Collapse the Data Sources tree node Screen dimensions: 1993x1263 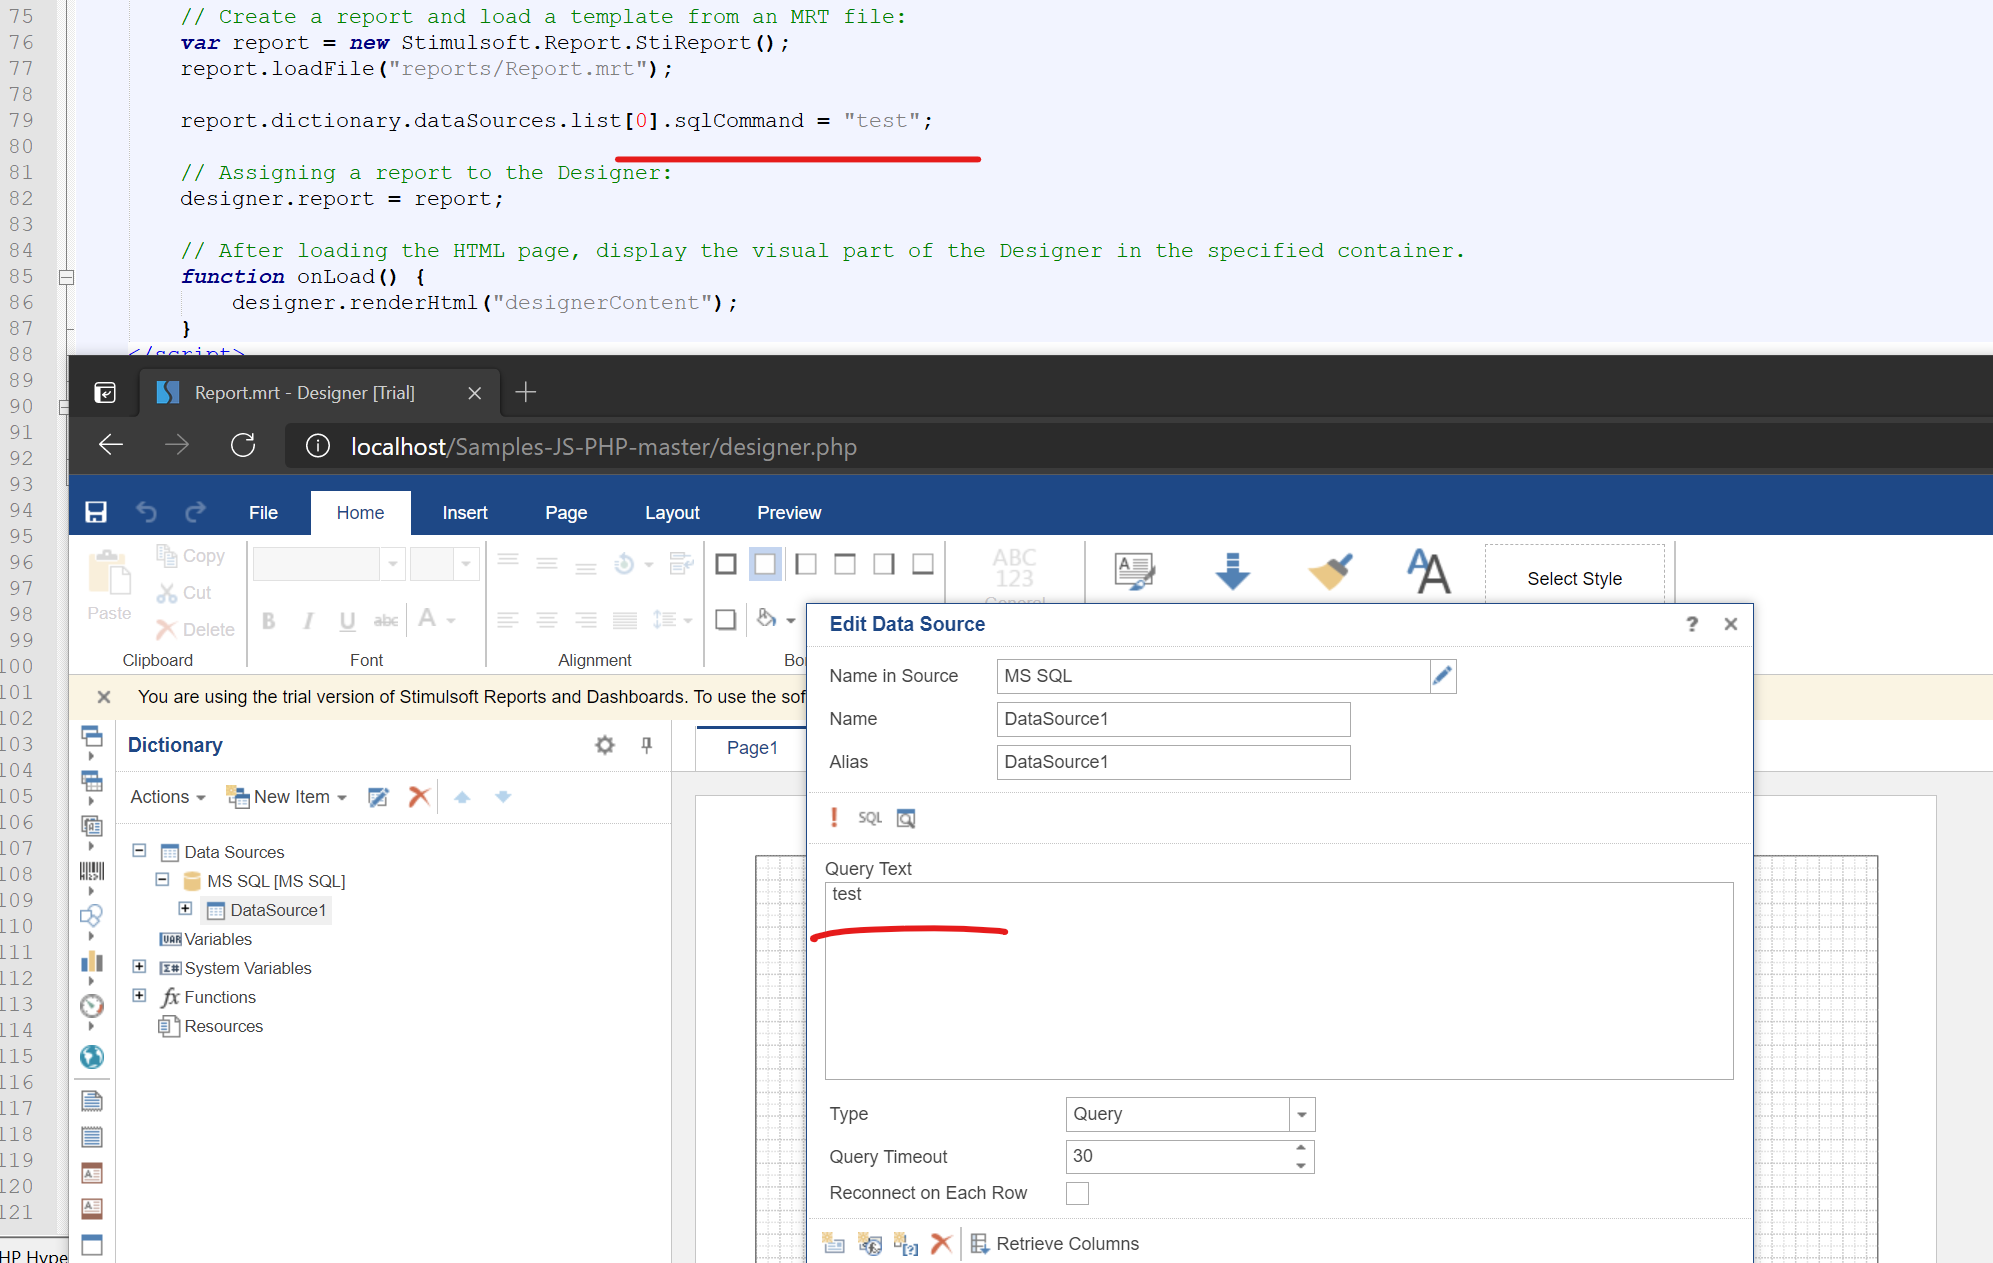coord(139,851)
